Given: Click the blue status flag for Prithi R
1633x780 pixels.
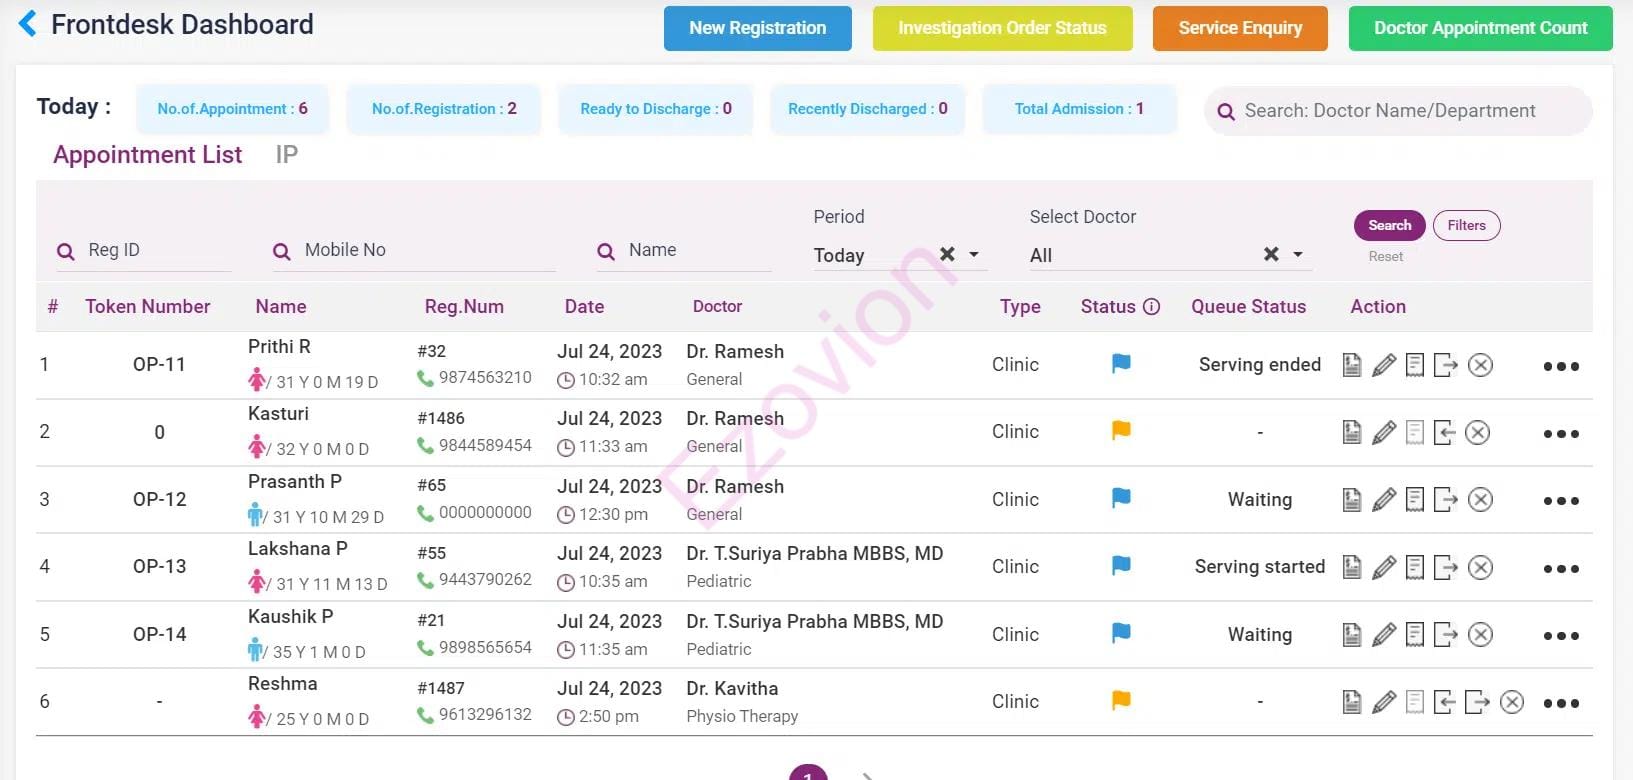Looking at the screenshot, I should click(x=1121, y=364).
